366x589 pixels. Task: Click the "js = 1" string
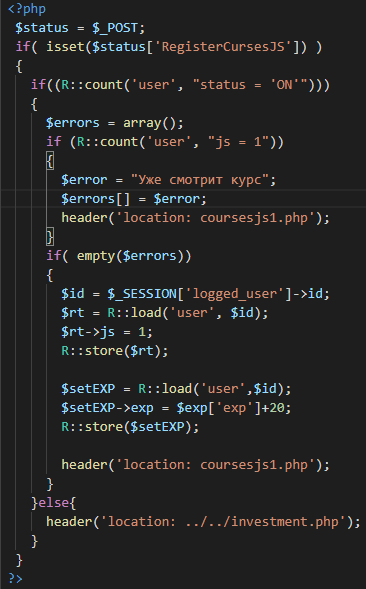(239, 142)
